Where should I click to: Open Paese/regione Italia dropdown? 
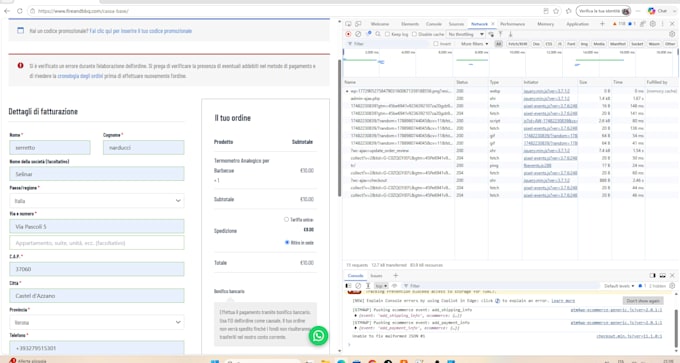(x=97, y=201)
